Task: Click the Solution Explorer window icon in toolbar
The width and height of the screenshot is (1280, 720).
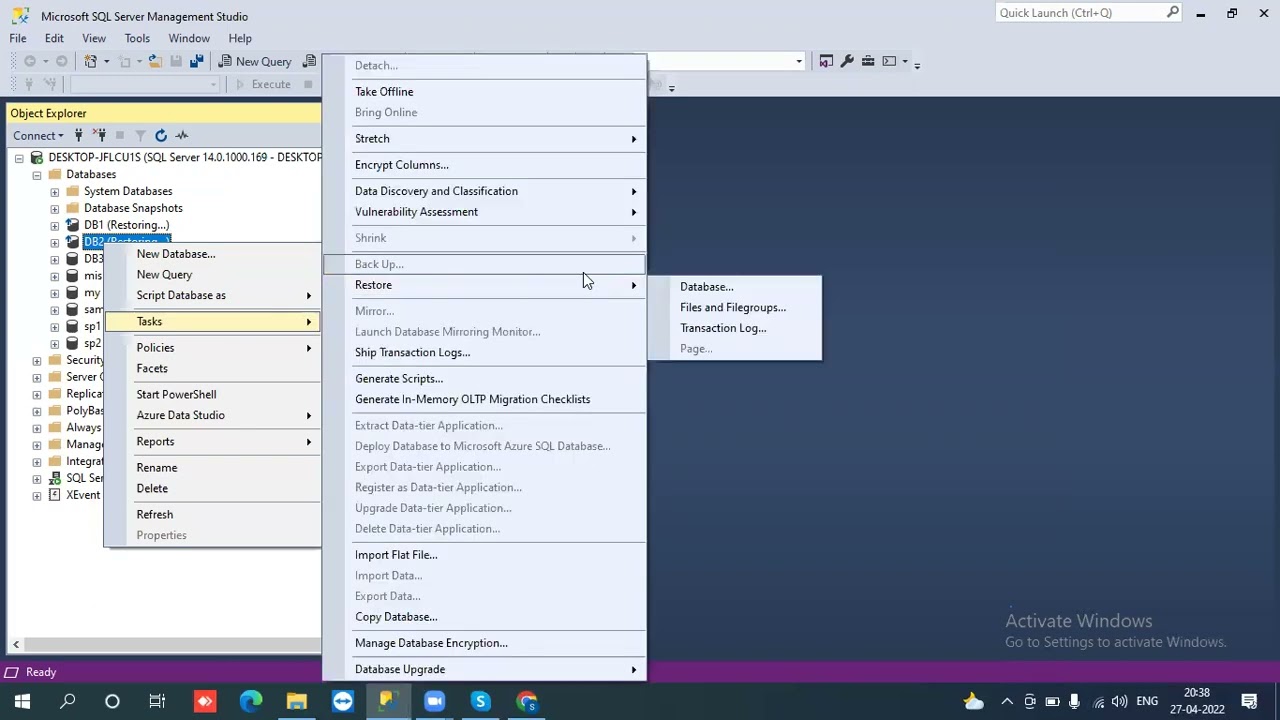Action: [826, 62]
